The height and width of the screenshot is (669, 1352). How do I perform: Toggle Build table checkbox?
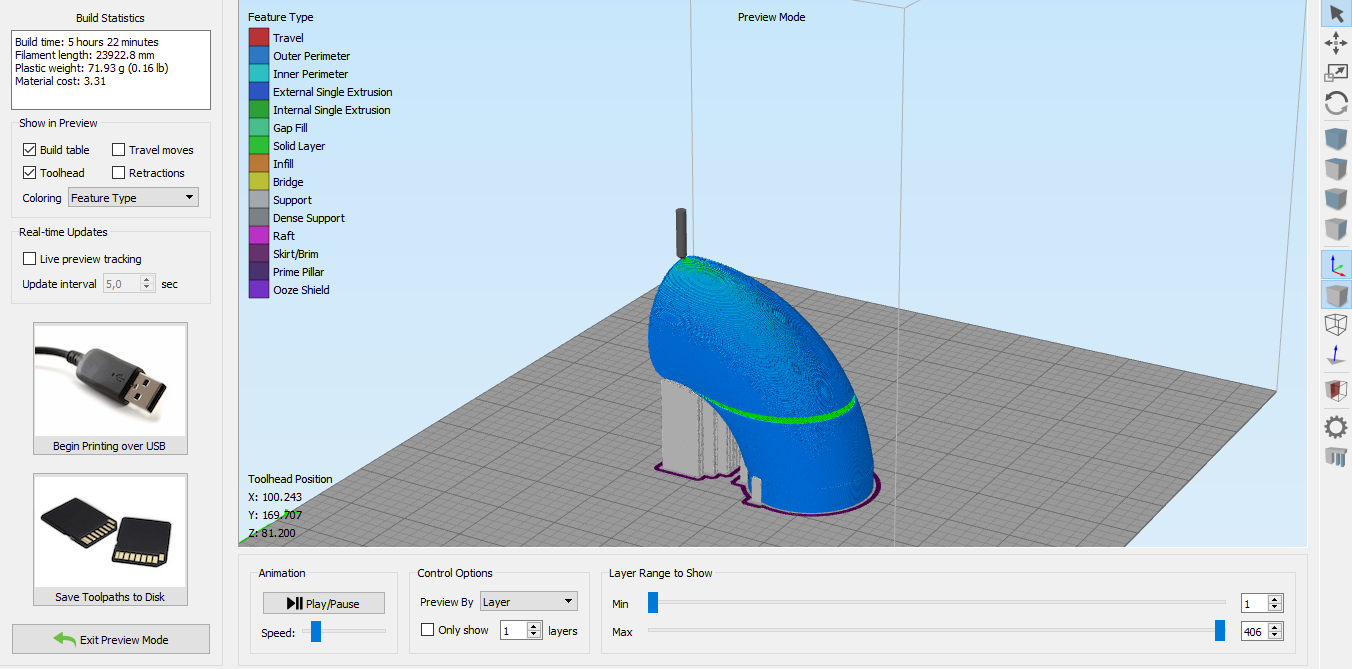point(30,150)
